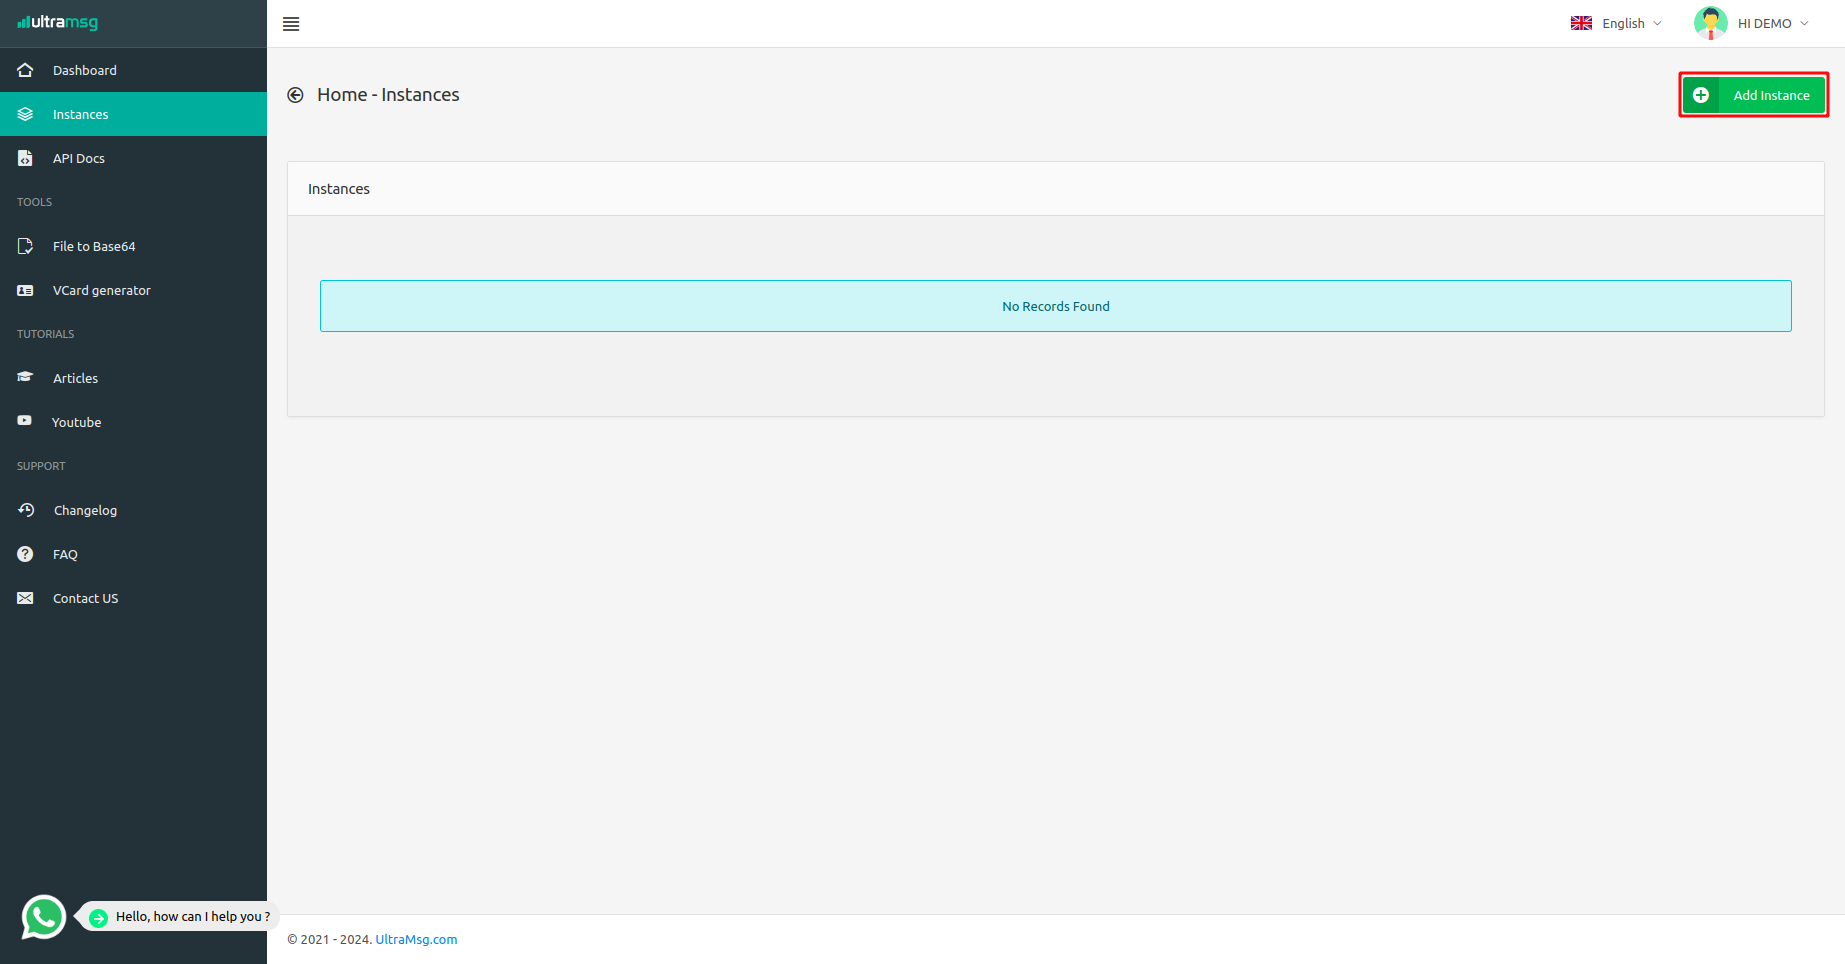Go to Dashboard in sidebar
Viewport: 1845px width, 964px height.
point(133,70)
